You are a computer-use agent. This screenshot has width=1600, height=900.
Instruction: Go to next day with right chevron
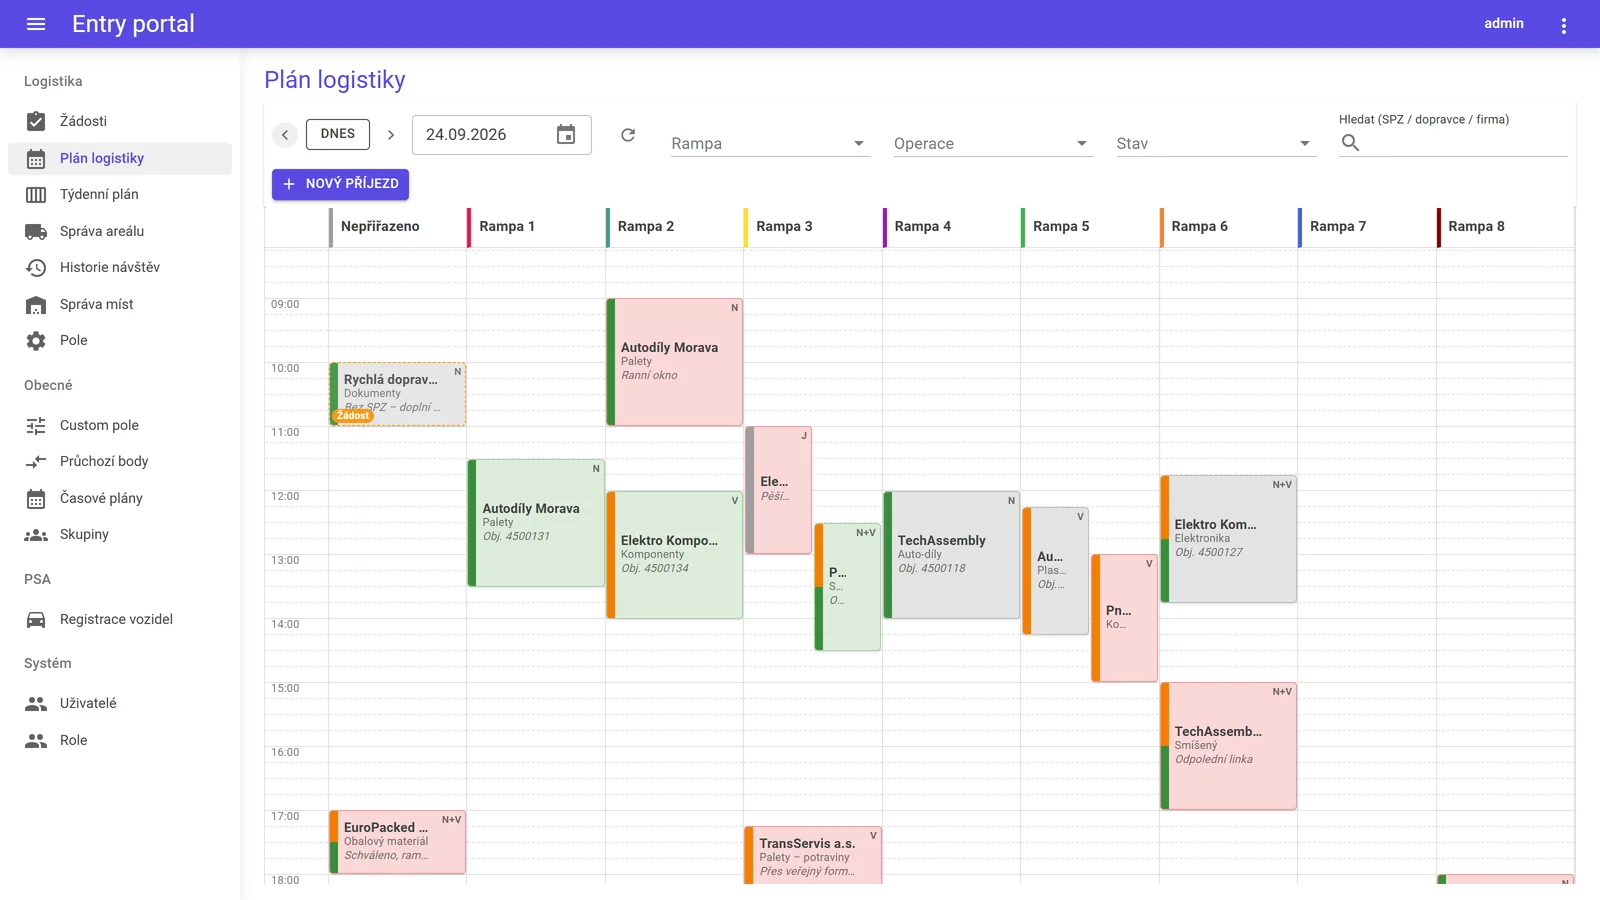click(x=391, y=135)
